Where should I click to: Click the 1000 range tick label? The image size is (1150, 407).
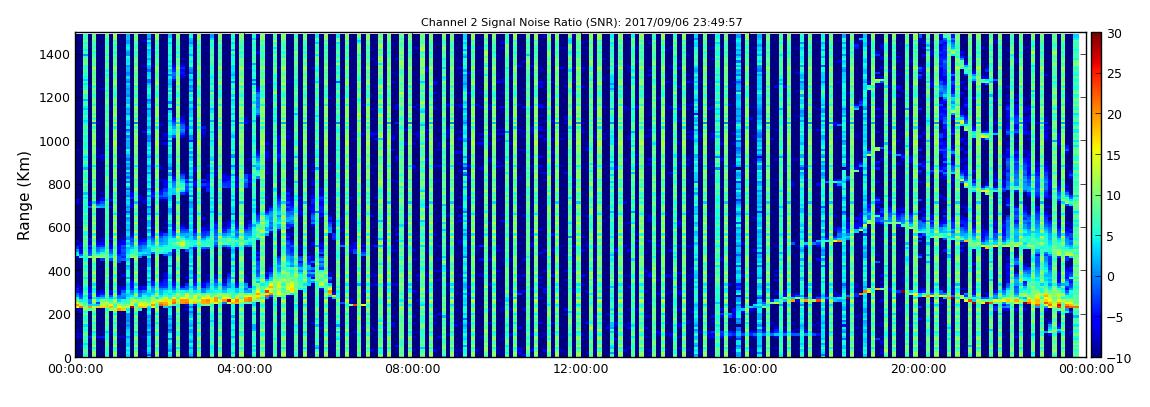coord(56,142)
